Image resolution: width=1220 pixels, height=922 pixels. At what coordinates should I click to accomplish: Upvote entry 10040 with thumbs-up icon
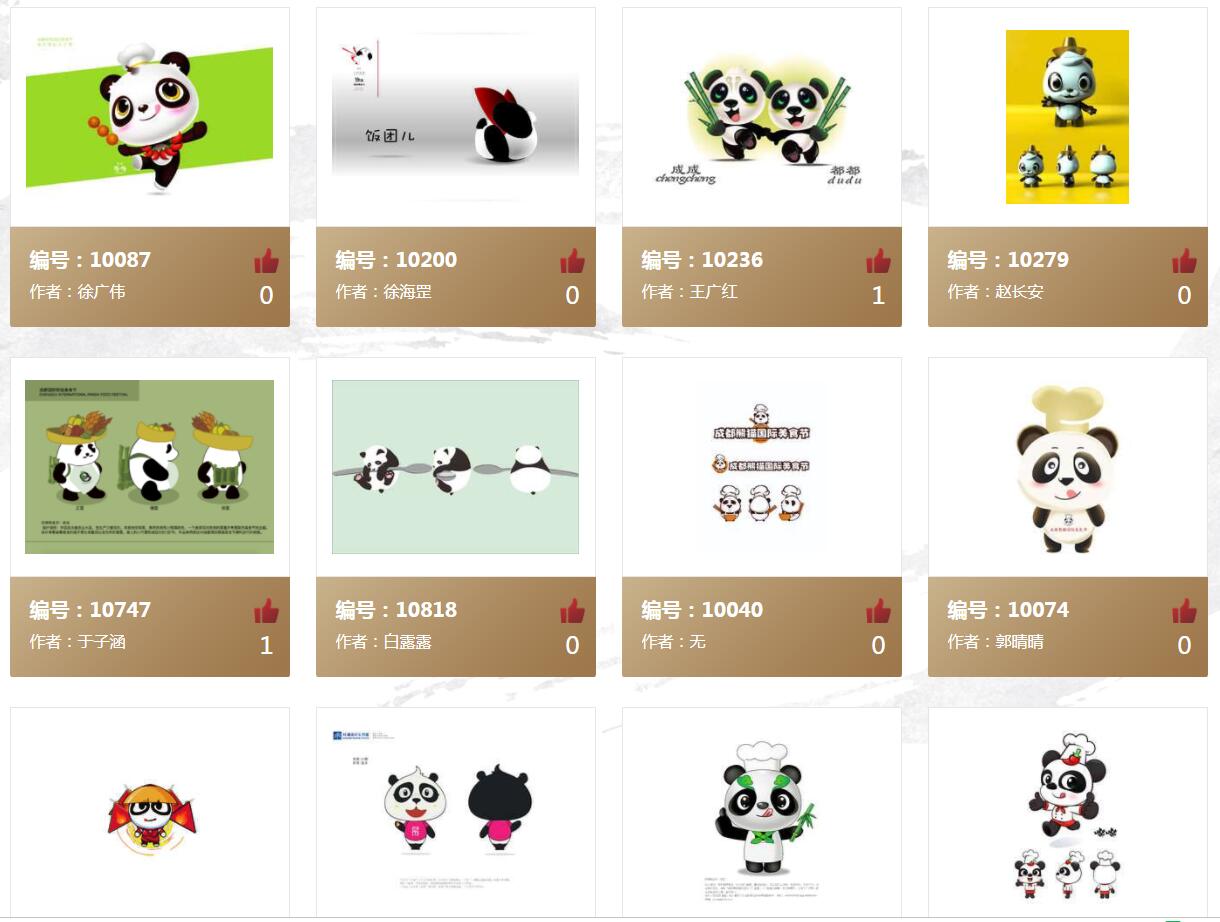pos(878,611)
